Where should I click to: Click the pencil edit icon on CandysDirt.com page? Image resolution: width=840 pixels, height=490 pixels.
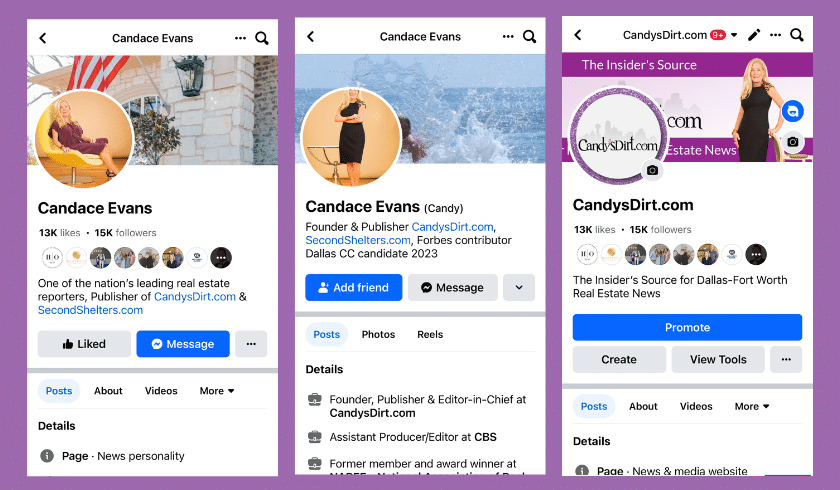pos(754,35)
